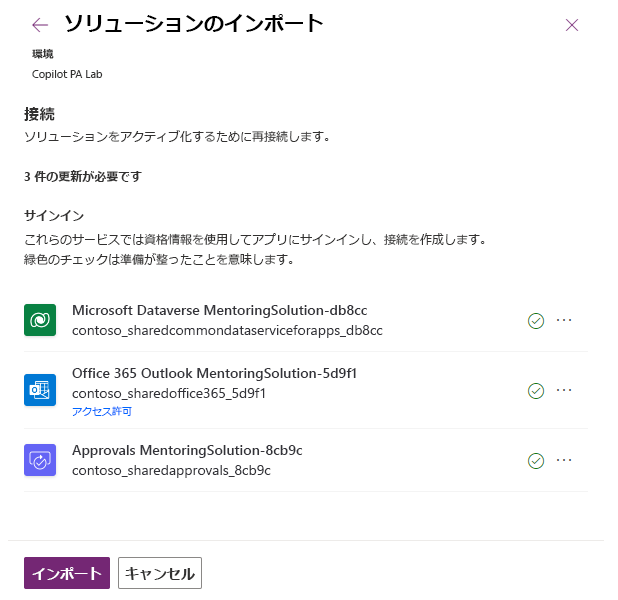Click the Copilot PA Lab environment name
Image resolution: width=618 pixels, height=600 pixels.
tap(67, 74)
